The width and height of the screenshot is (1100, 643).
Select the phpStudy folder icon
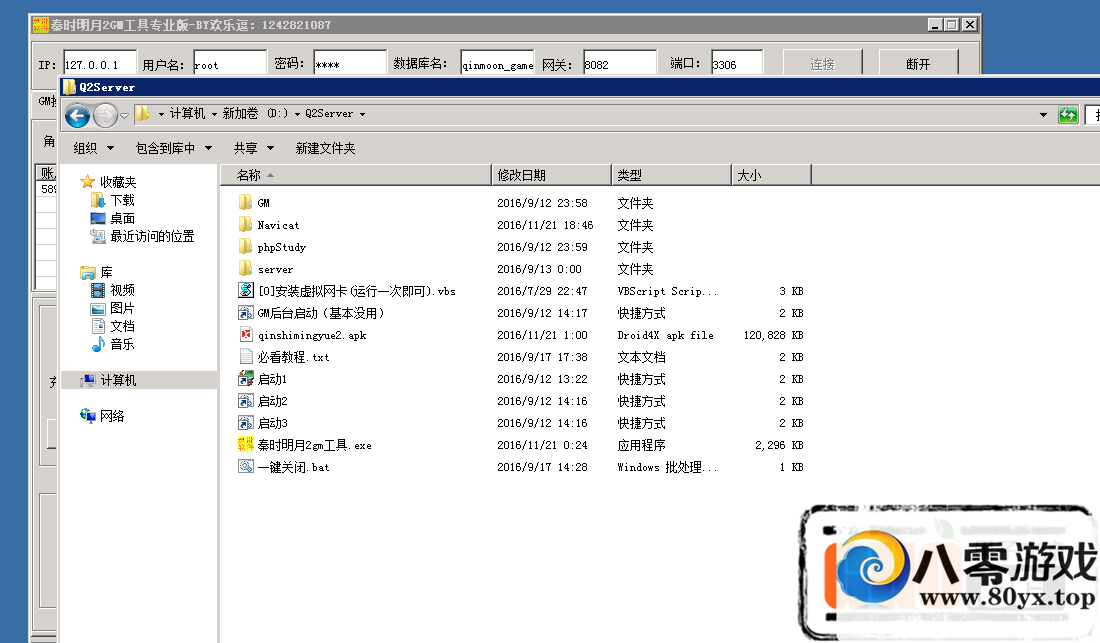(245, 247)
